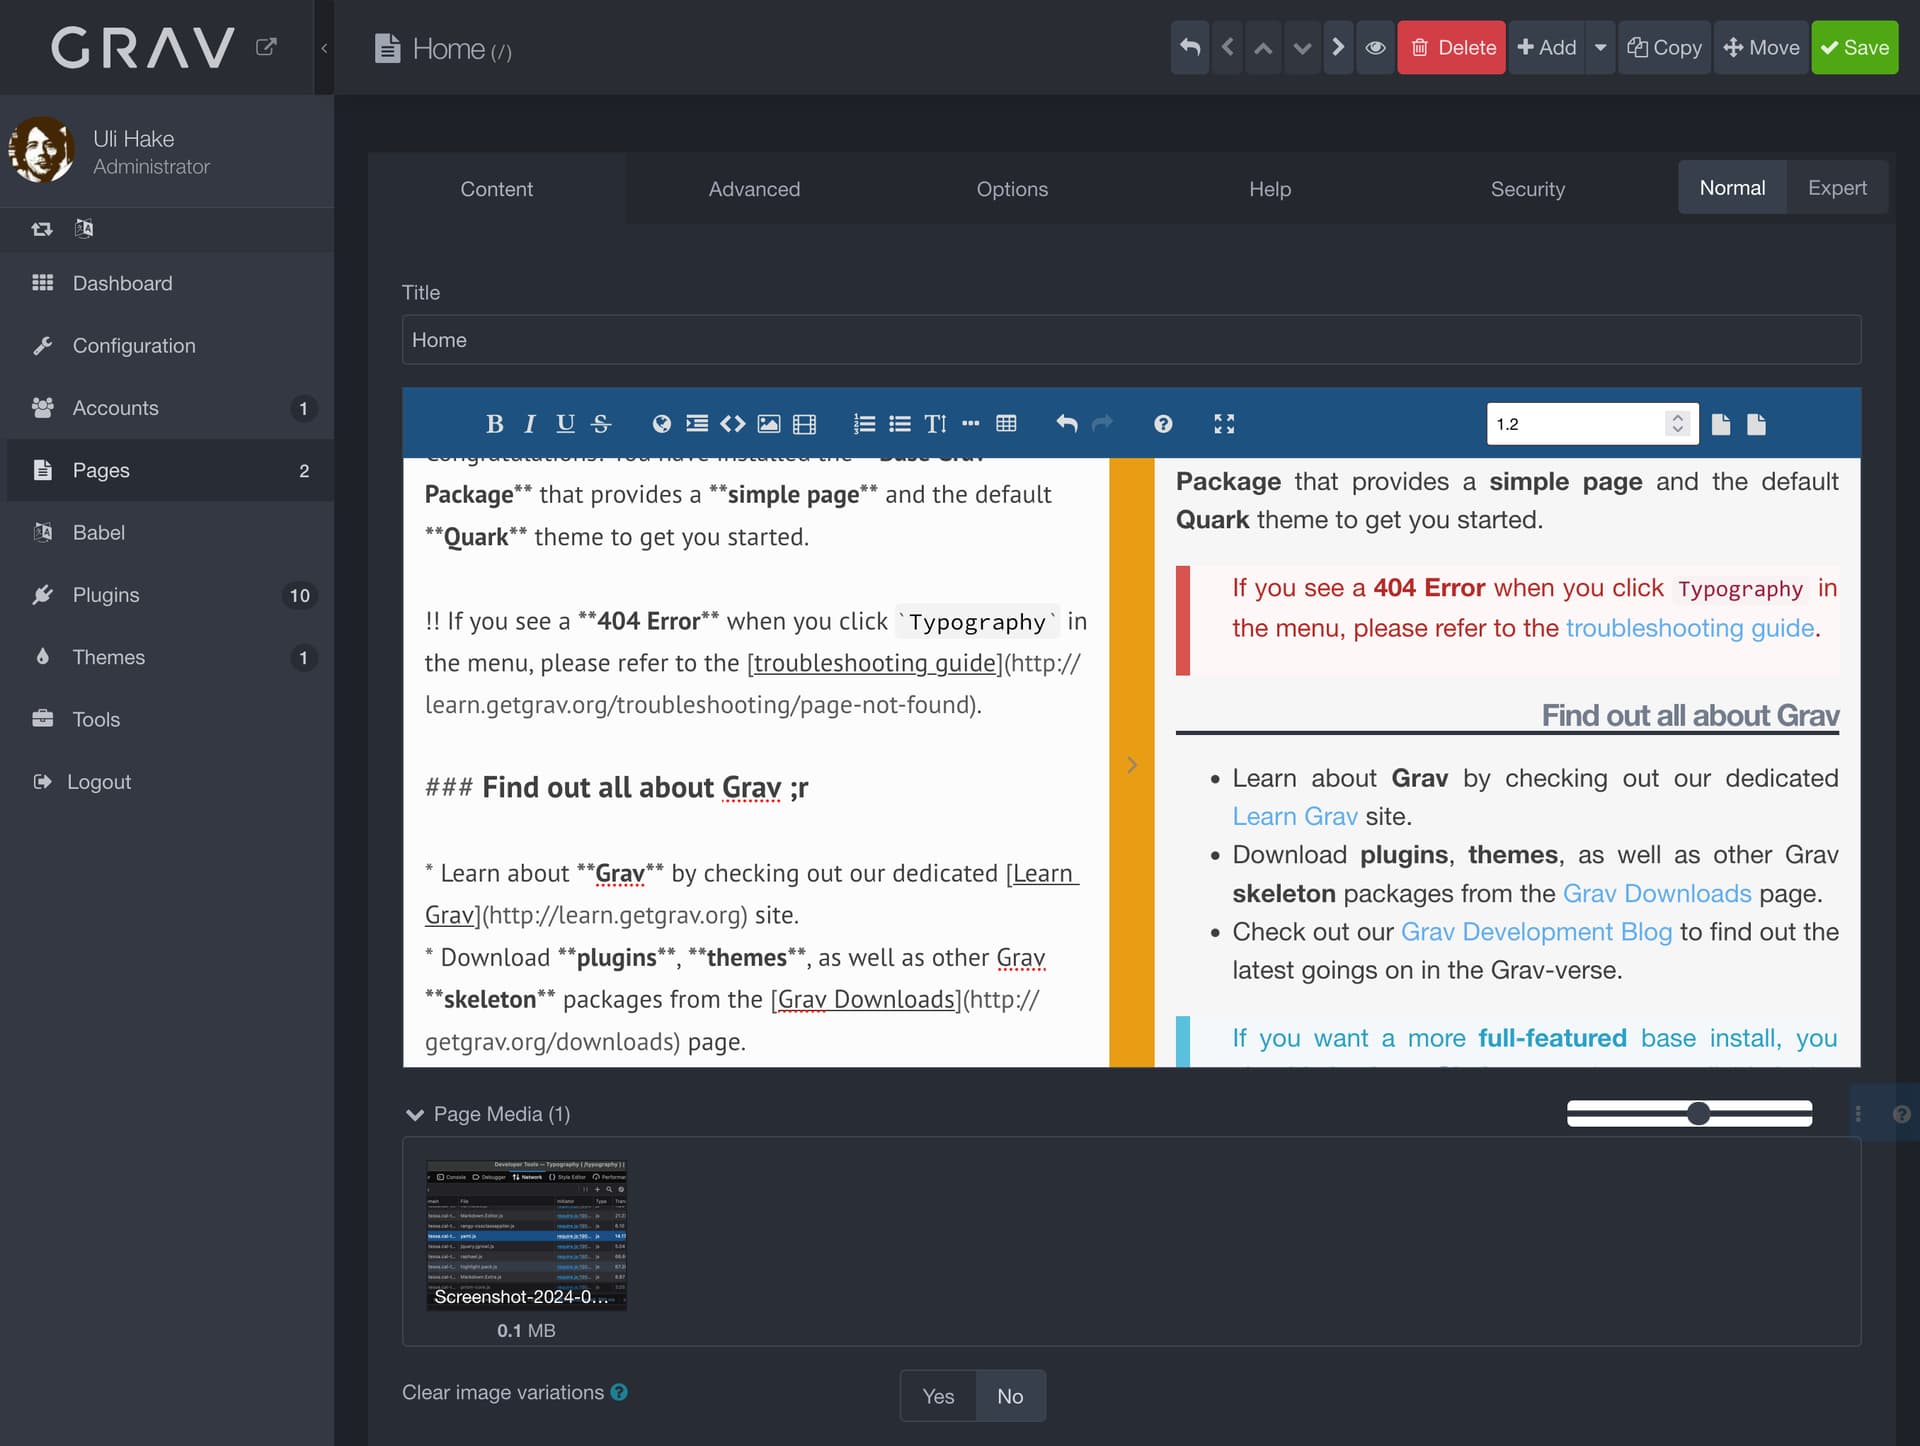Screen dimensions: 1920x1446
Task: Open the Options tab
Action: coord(1012,189)
